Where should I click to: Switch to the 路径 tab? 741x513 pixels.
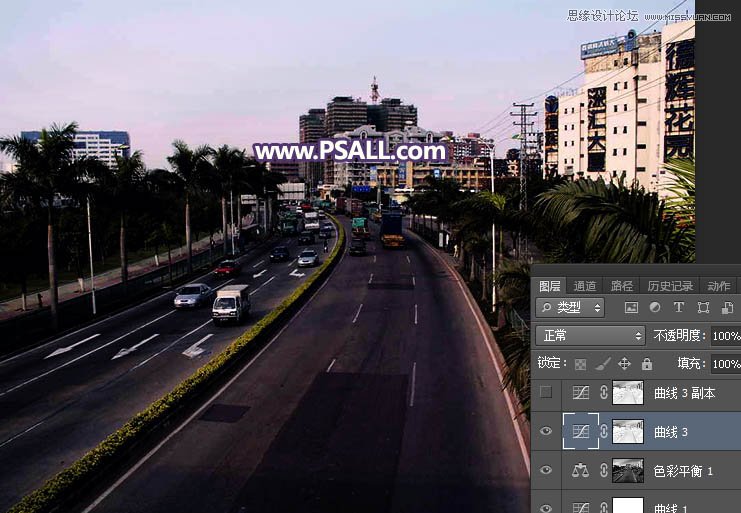(x=621, y=286)
